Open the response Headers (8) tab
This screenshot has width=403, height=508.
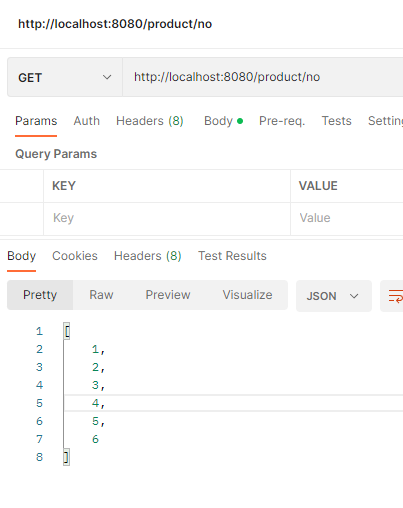148,256
